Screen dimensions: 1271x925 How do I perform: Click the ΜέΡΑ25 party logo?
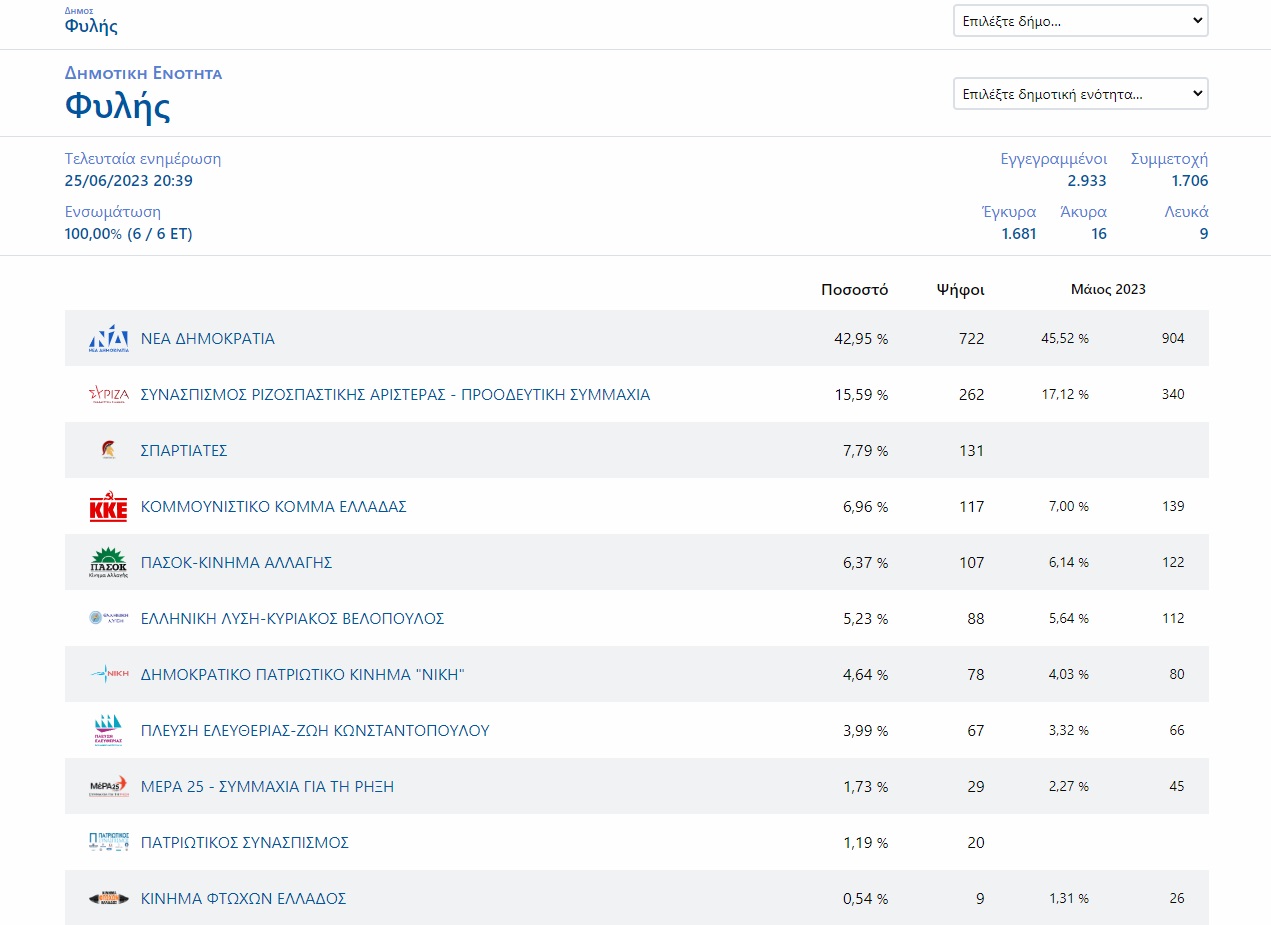pos(108,787)
